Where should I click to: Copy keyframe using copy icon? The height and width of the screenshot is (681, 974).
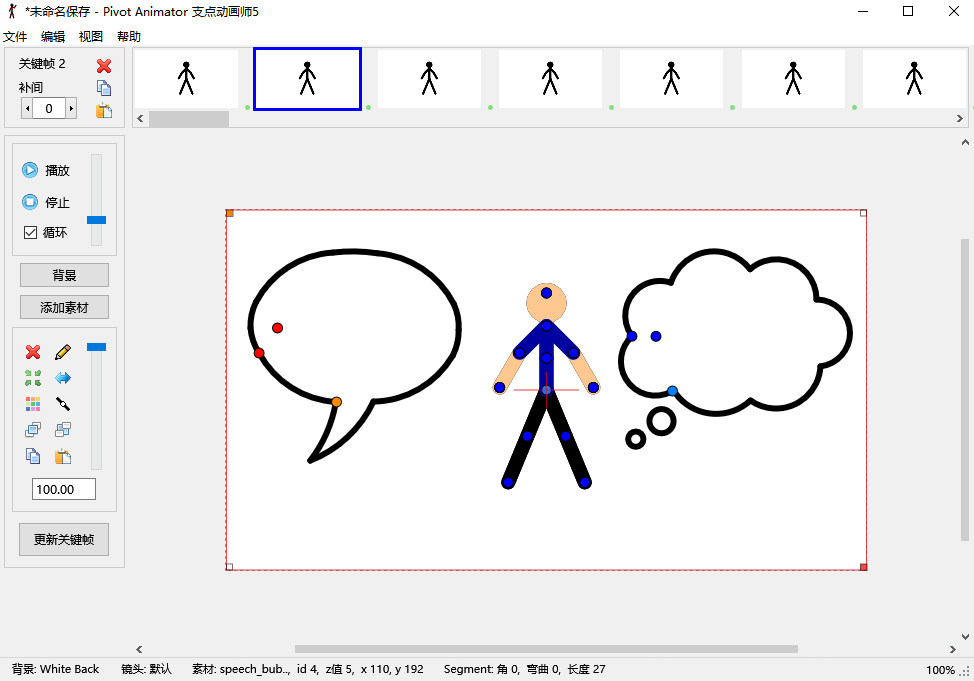click(103, 88)
